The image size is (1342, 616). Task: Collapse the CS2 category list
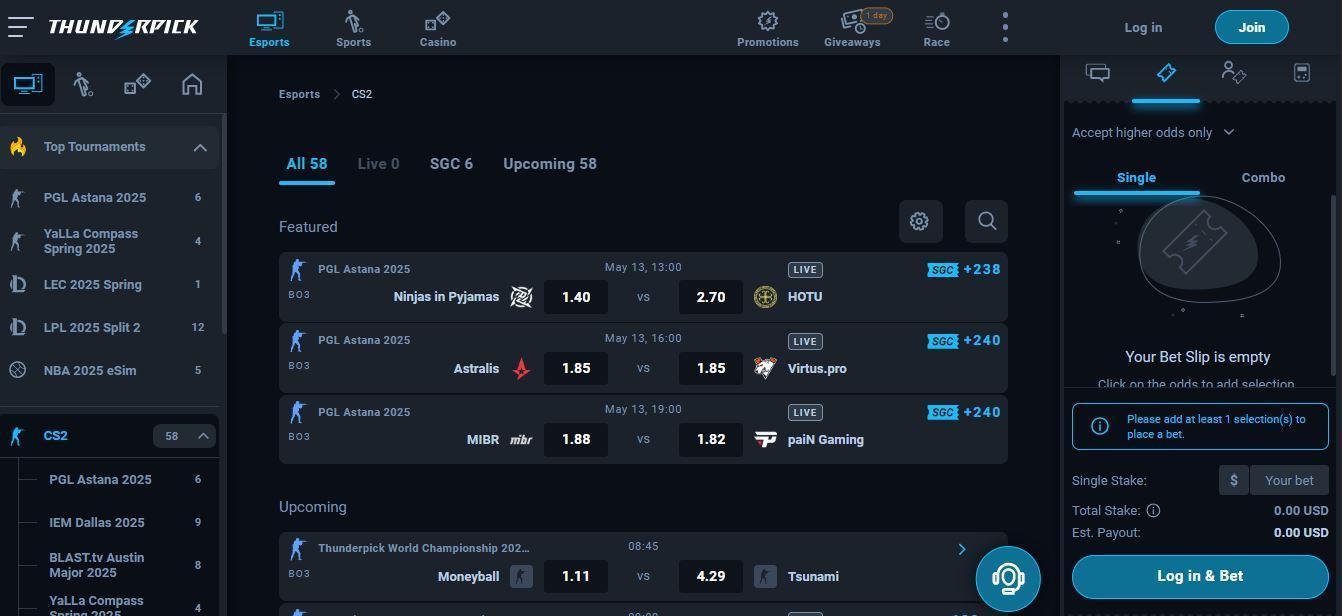[x=203, y=436]
